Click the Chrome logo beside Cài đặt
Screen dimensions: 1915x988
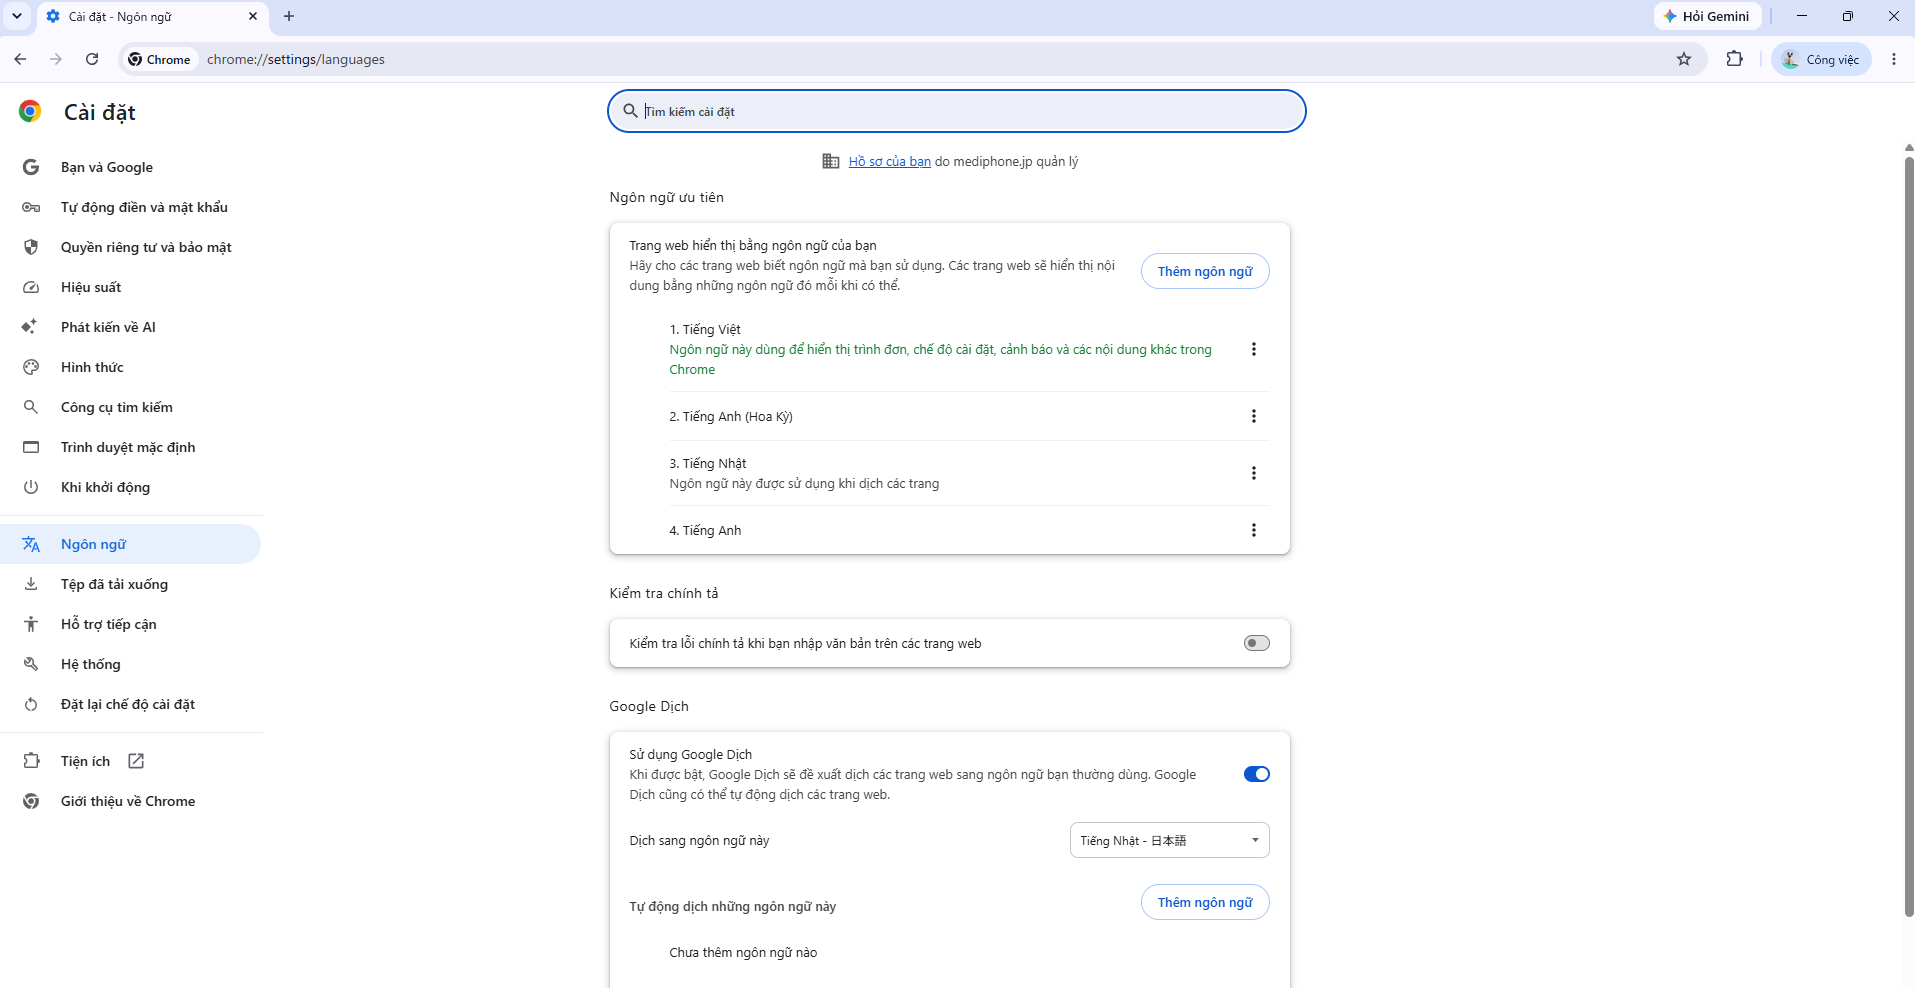(30, 111)
